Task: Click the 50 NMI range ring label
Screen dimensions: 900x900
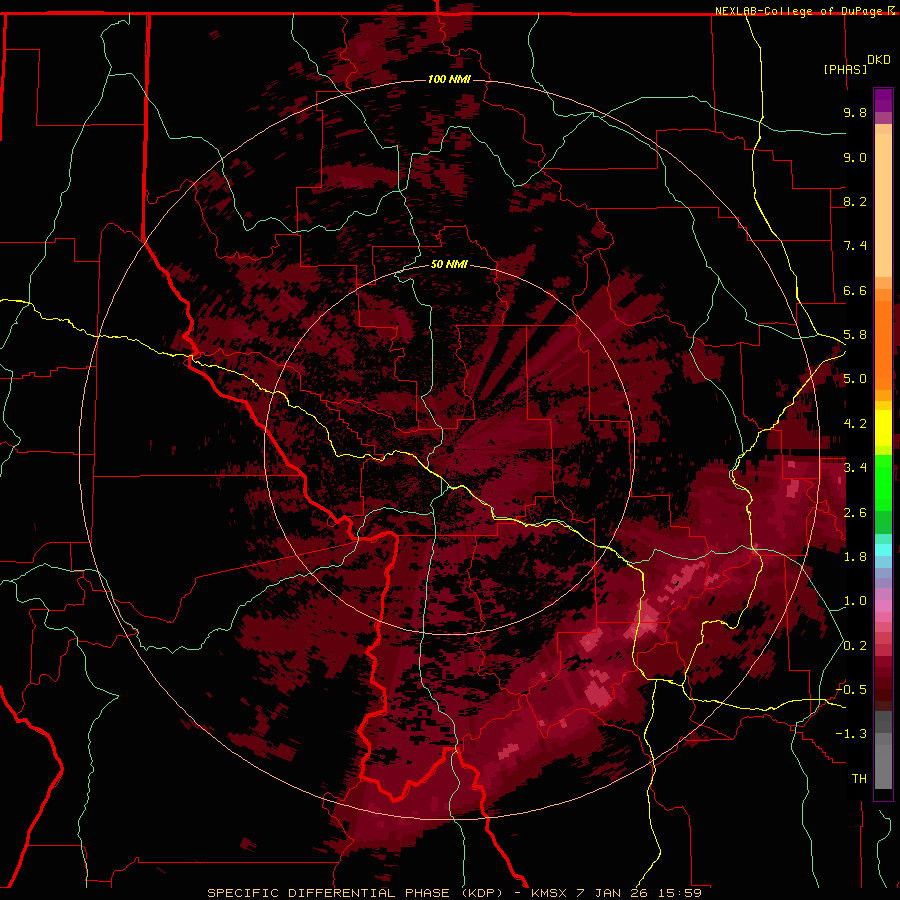Action: click(x=449, y=264)
